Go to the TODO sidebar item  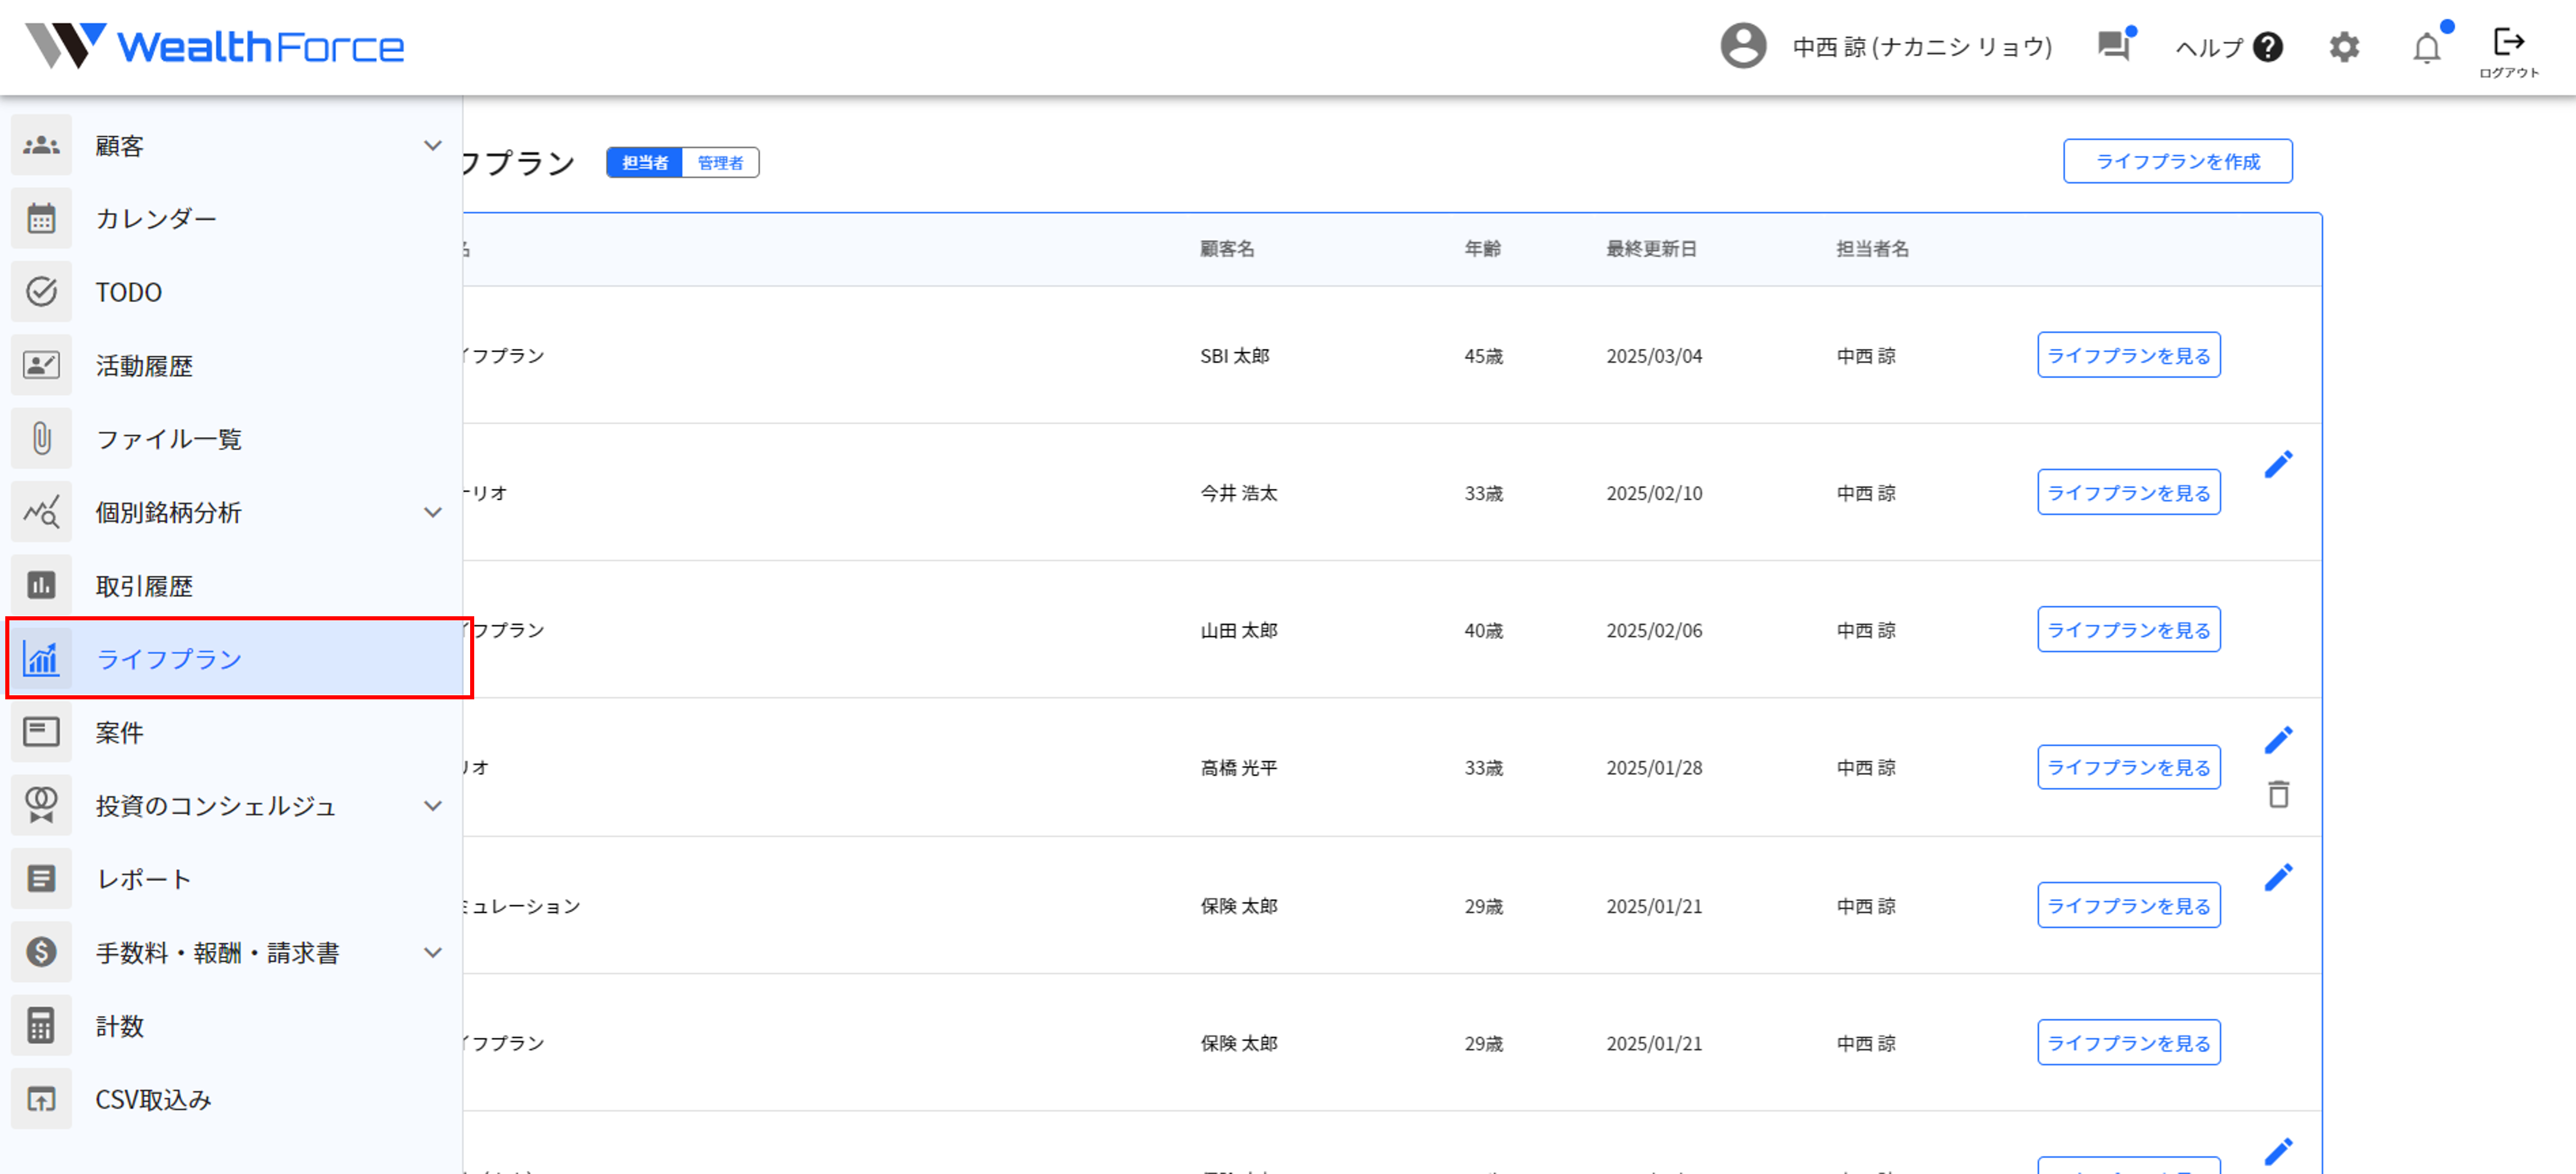click(128, 292)
